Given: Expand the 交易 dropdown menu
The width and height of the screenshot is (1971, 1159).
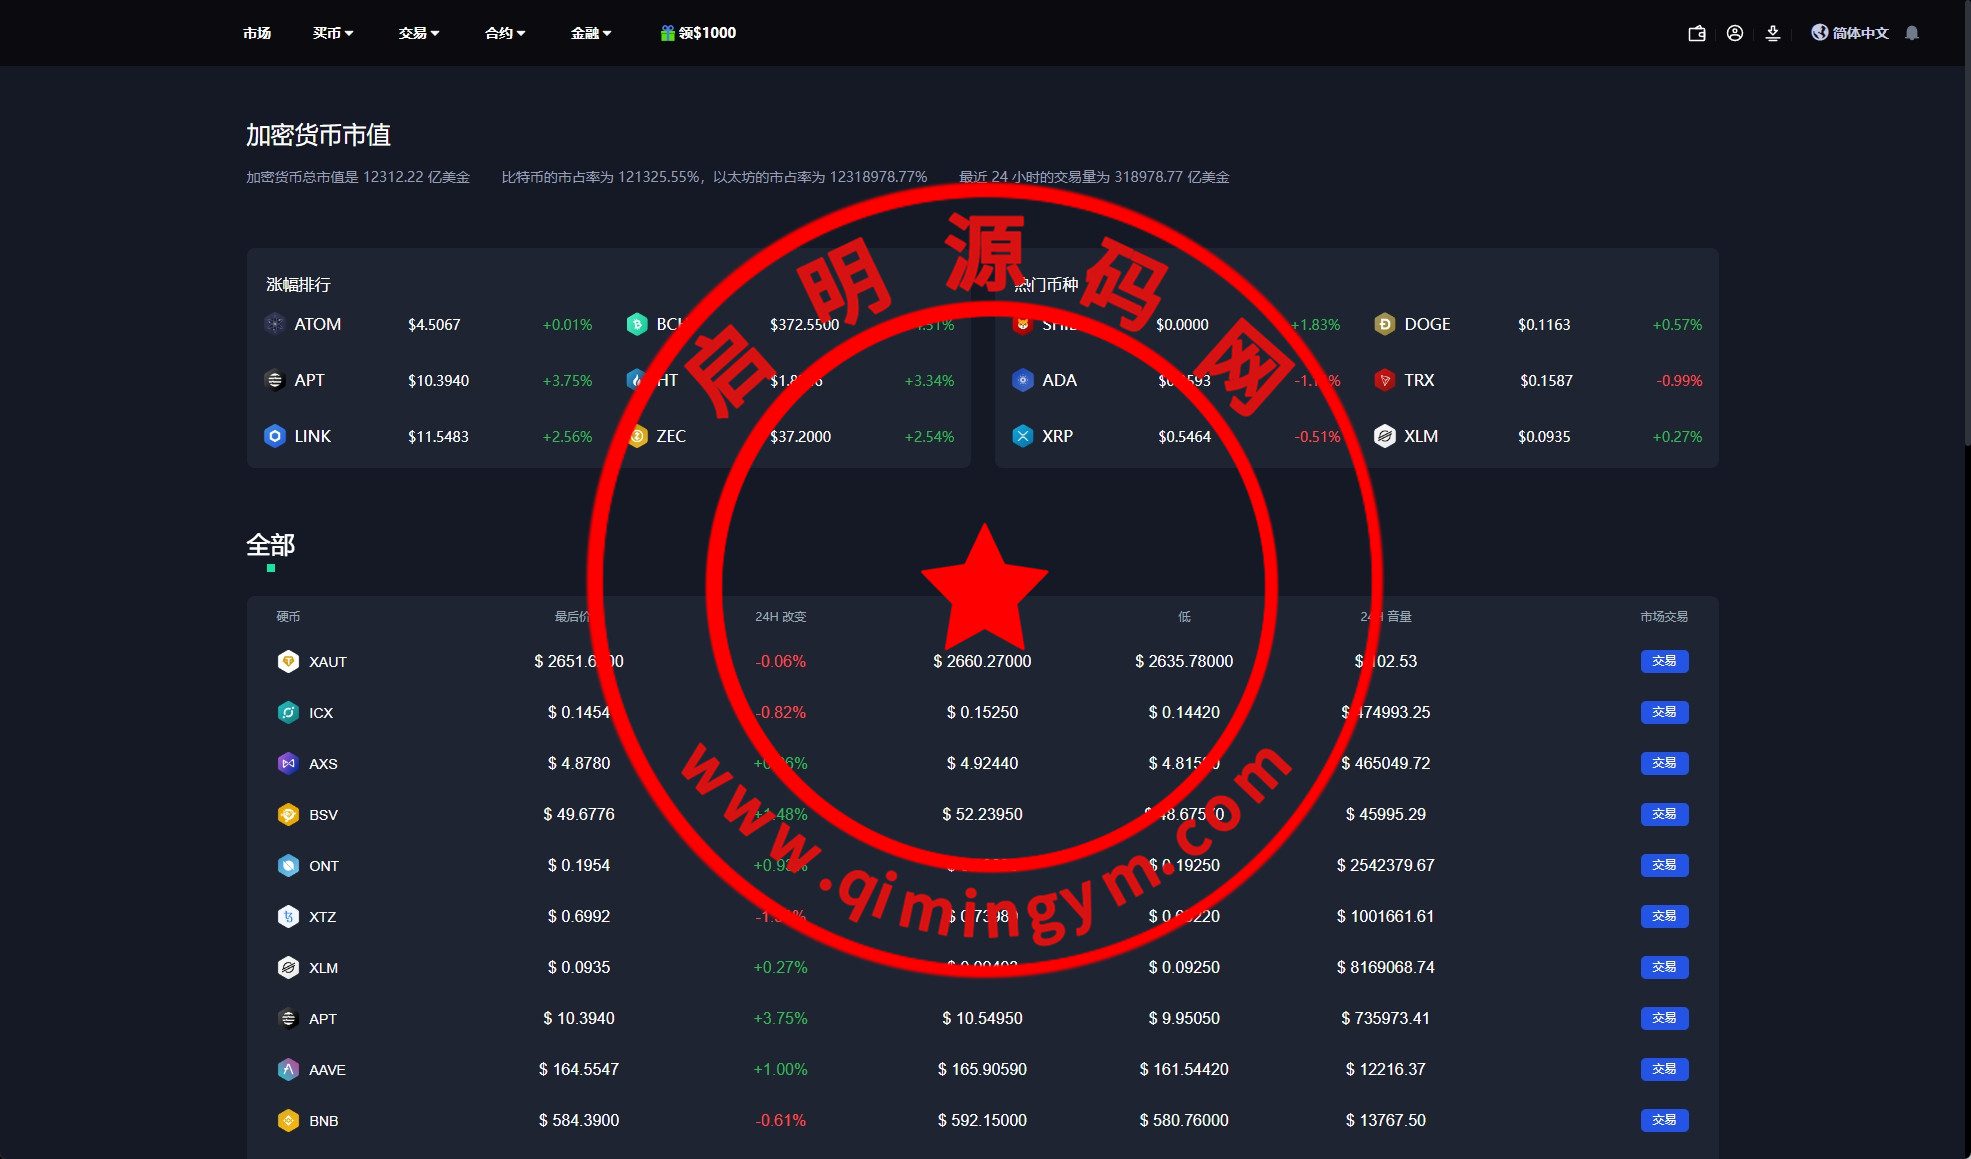Looking at the screenshot, I should click(418, 33).
